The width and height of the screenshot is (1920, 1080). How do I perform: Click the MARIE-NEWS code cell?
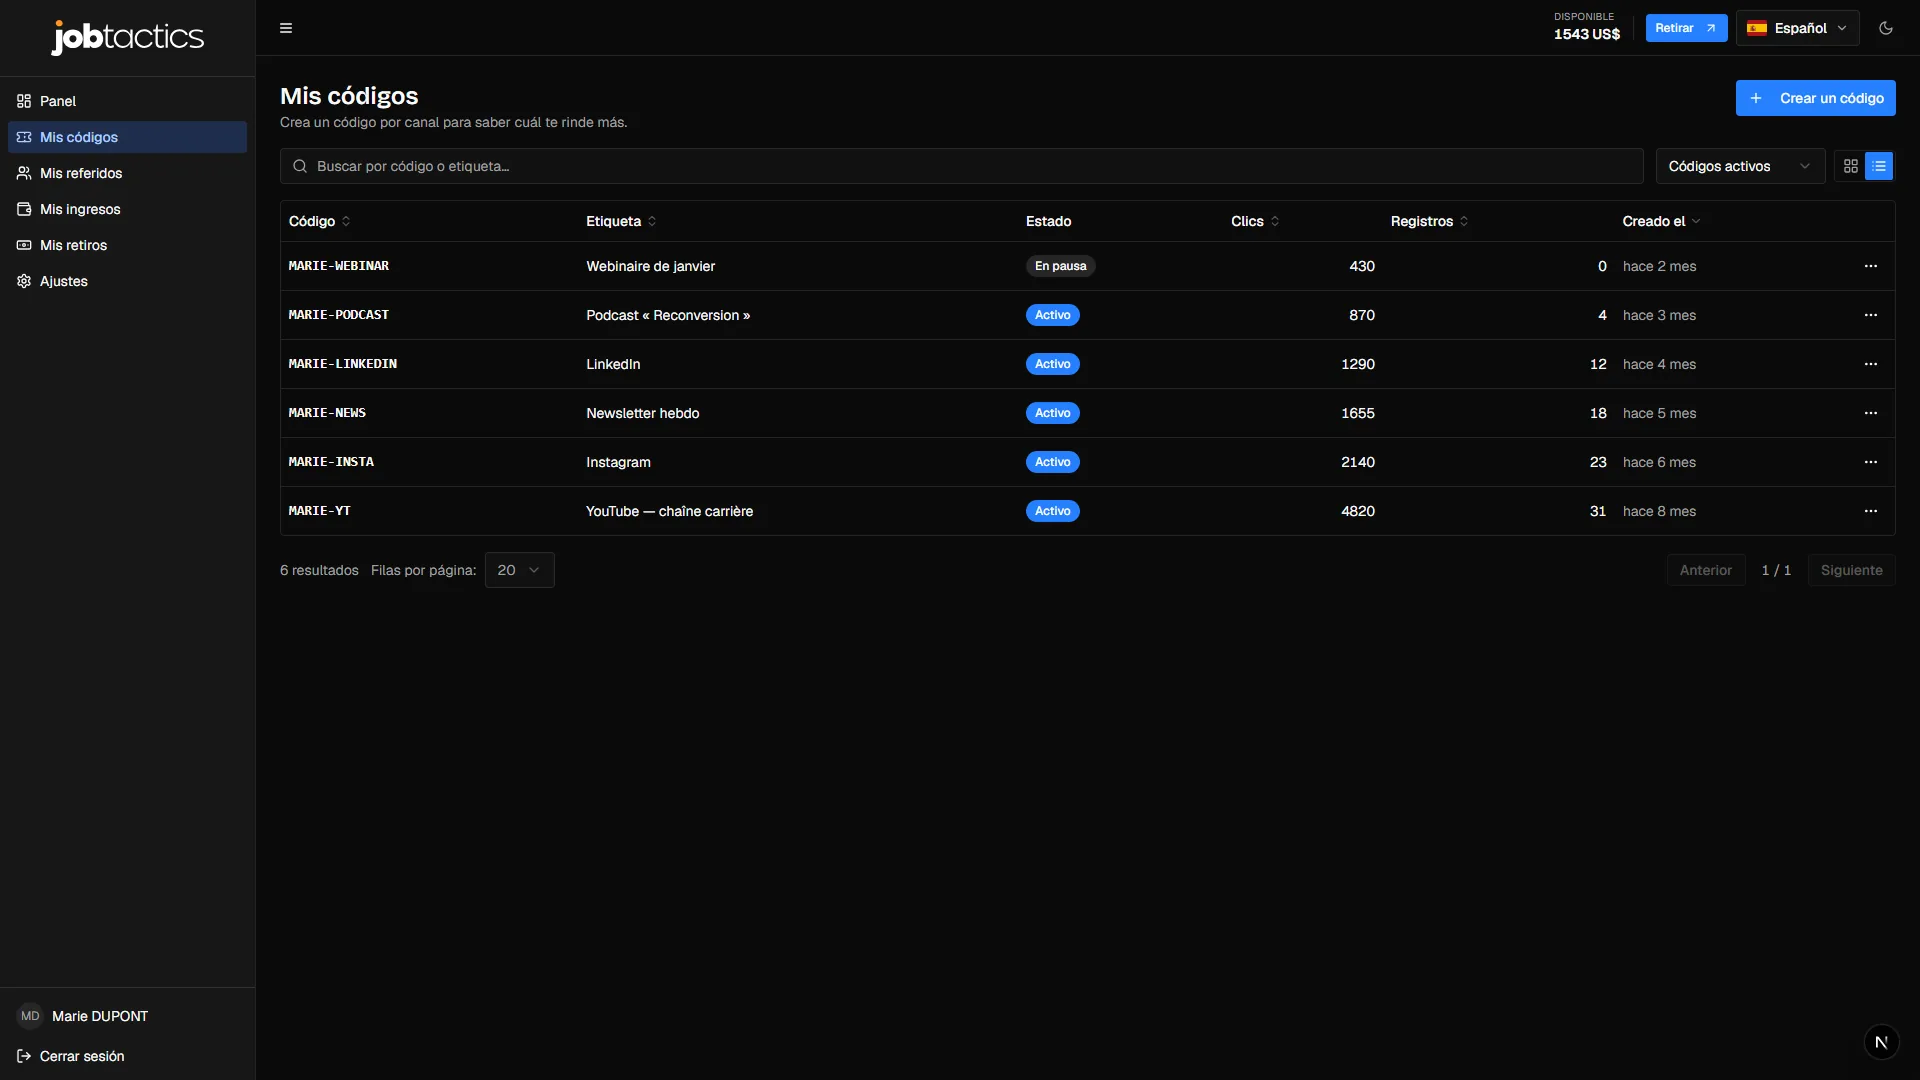click(x=327, y=413)
